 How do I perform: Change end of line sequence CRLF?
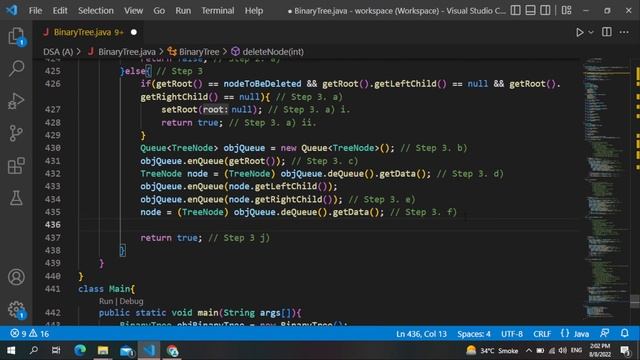[542, 334]
